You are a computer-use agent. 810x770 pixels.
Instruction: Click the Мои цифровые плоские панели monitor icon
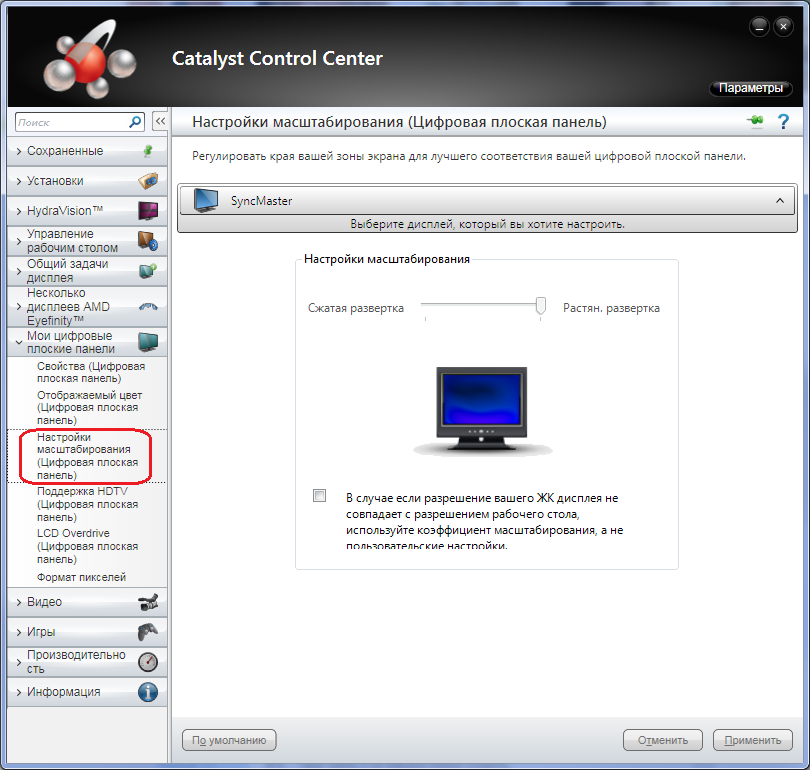click(148, 342)
